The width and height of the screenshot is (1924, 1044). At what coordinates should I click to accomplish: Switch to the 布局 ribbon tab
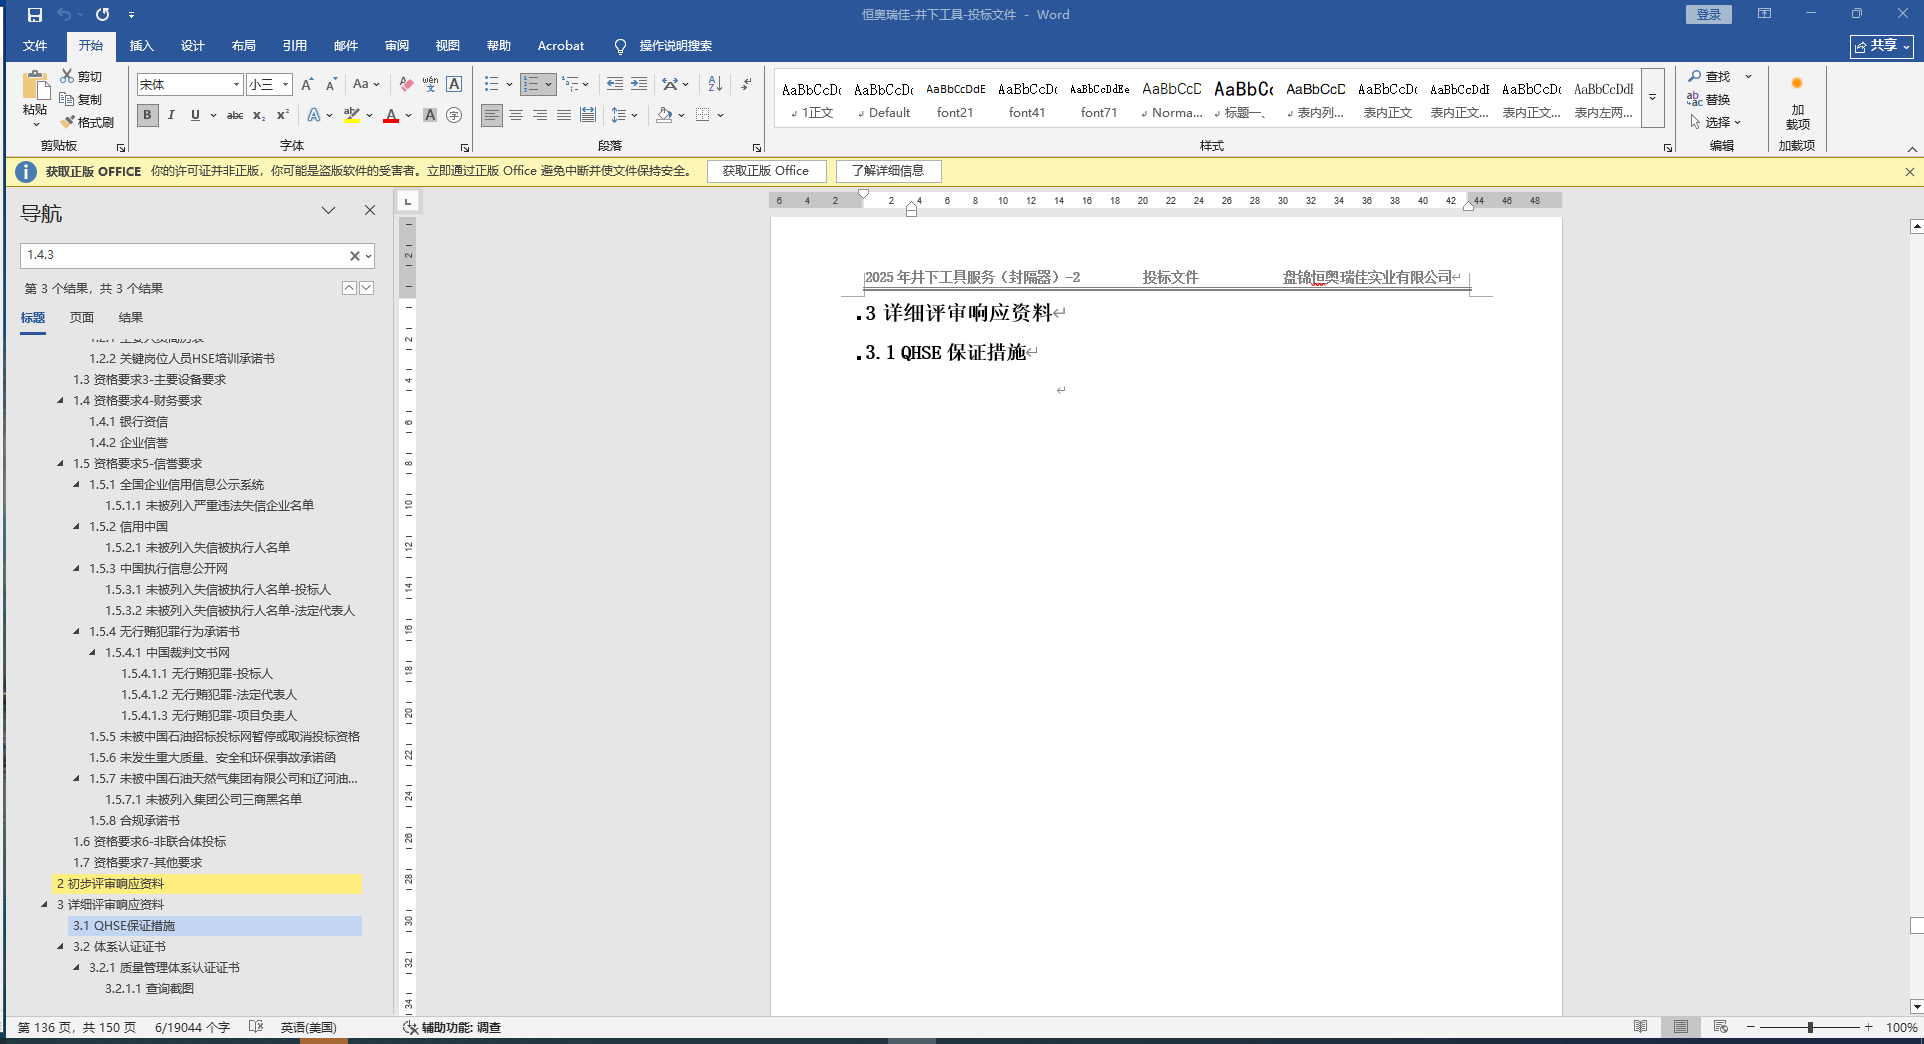(244, 46)
